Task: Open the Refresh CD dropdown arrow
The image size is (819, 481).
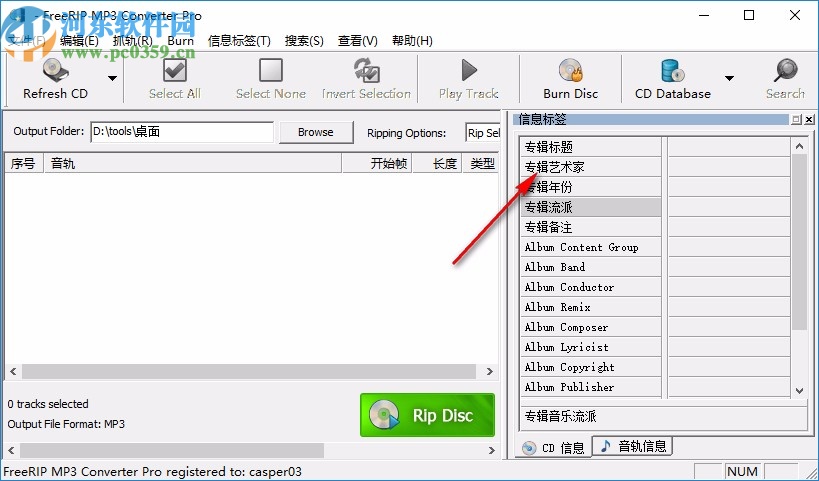Action: click(x=112, y=78)
